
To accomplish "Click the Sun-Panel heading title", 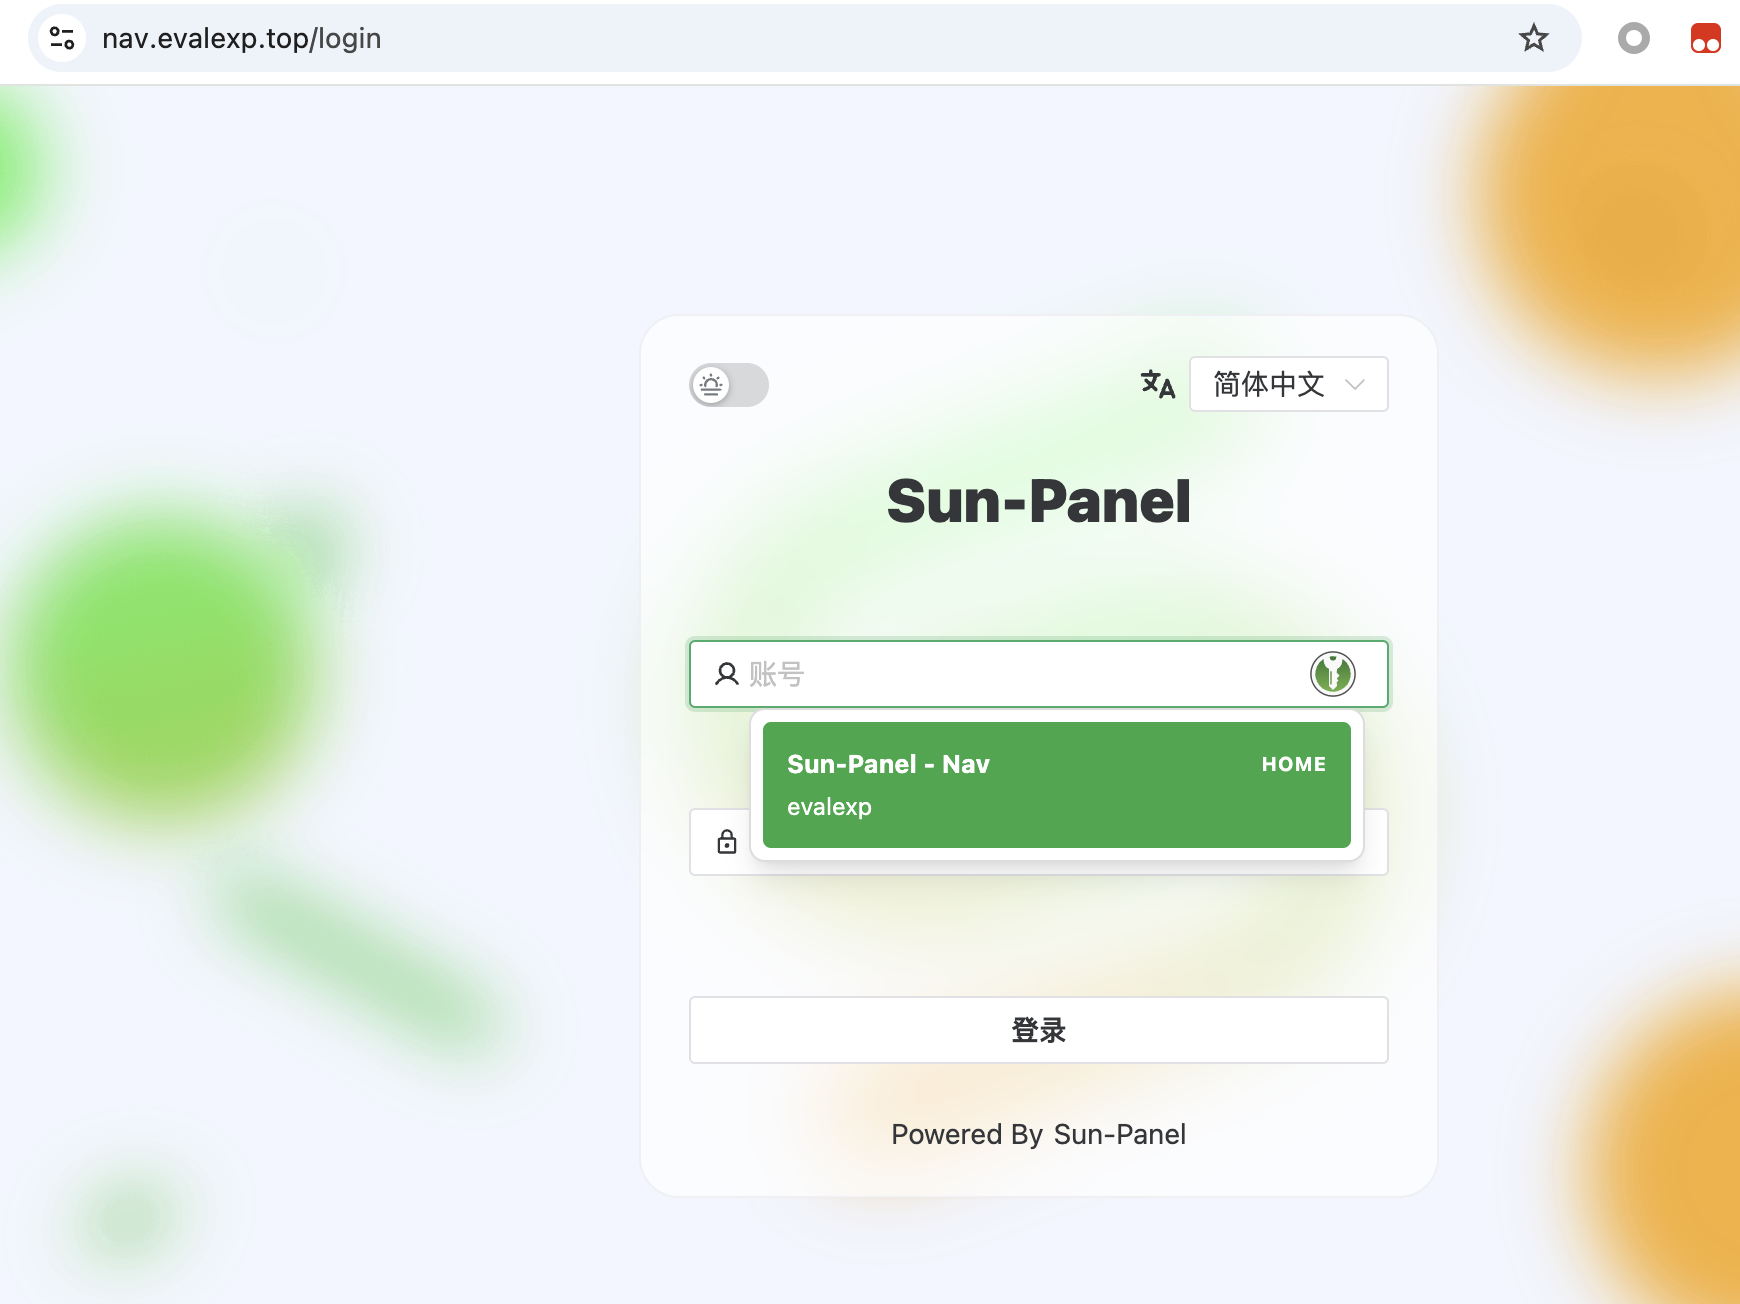I will tap(1038, 501).
